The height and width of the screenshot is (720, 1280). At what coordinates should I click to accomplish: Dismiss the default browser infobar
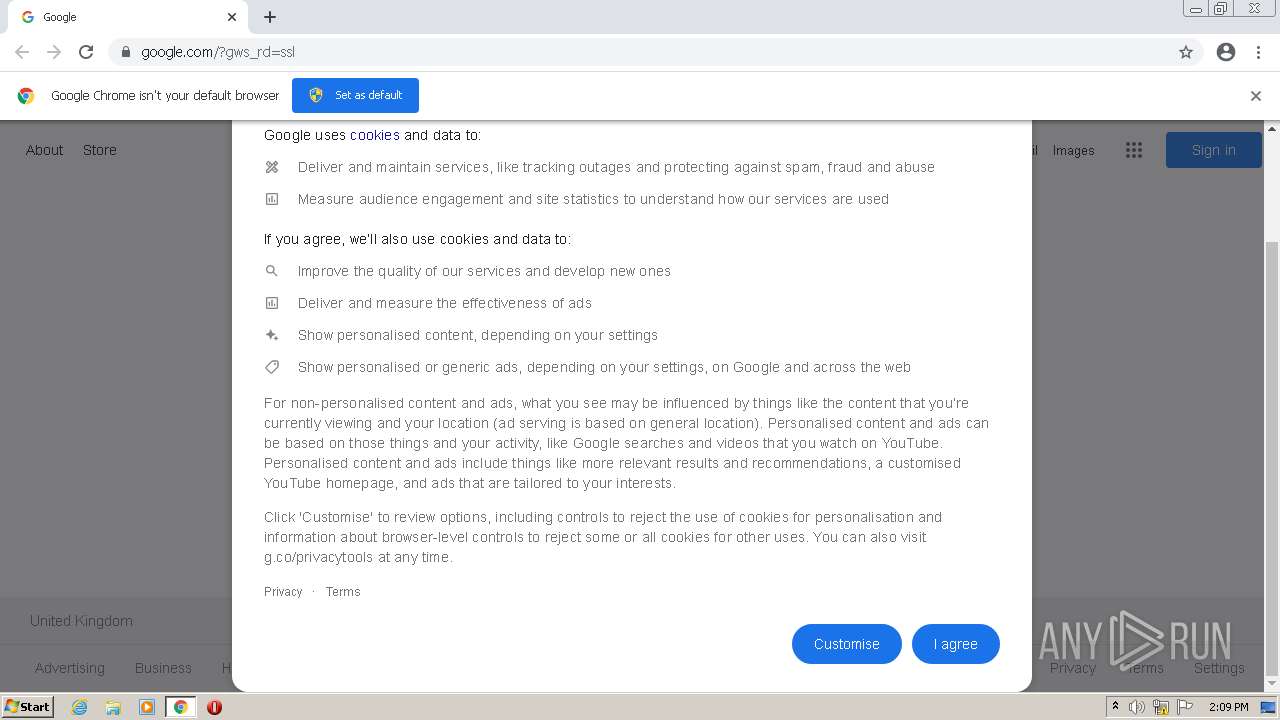point(1256,96)
